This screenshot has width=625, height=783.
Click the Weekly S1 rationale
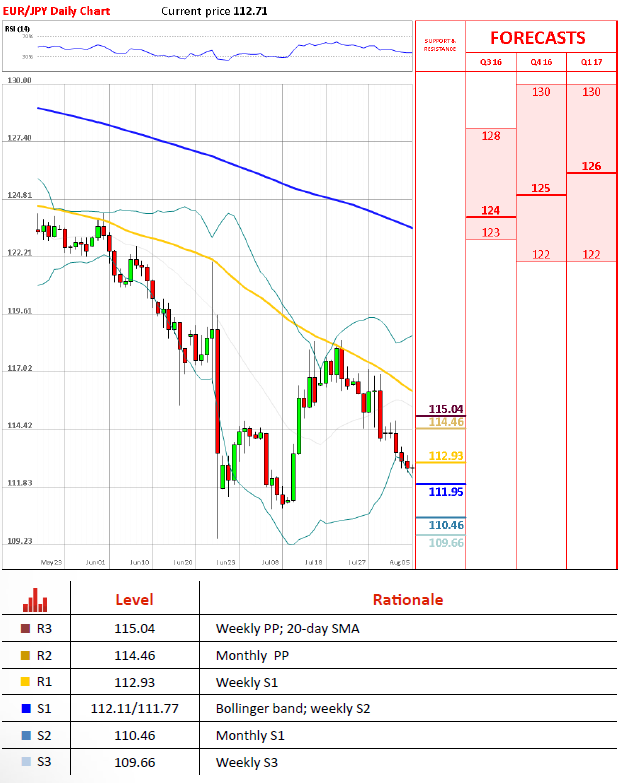click(247, 682)
